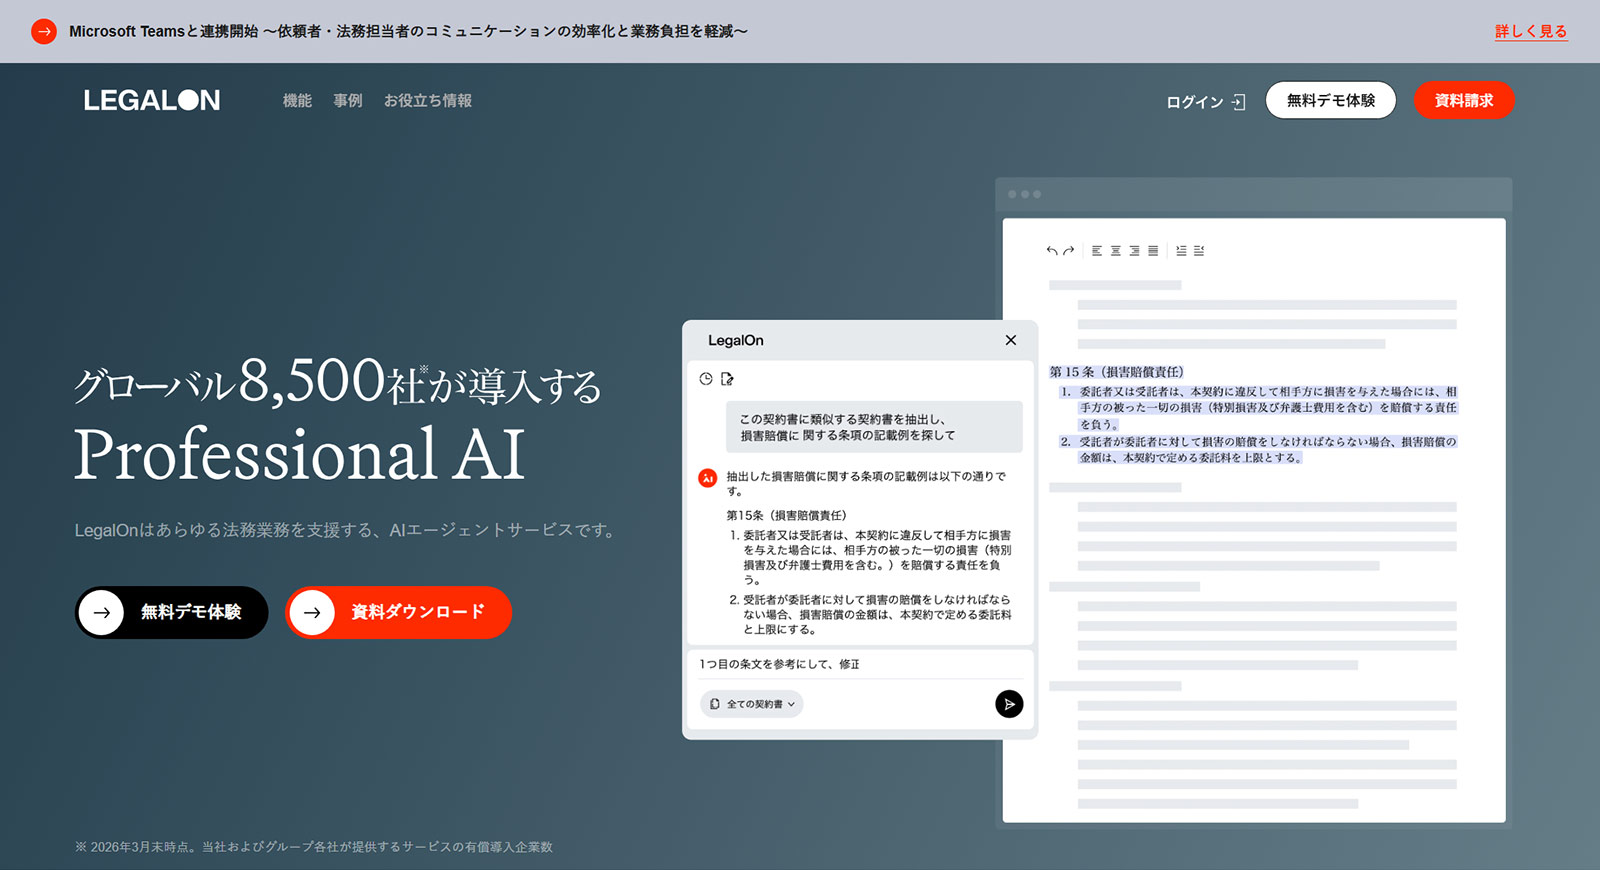The width and height of the screenshot is (1600, 870).
Task: Click the 第15条（損害賠償責任） line in chat reply
Action: click(x=786, y=515)
